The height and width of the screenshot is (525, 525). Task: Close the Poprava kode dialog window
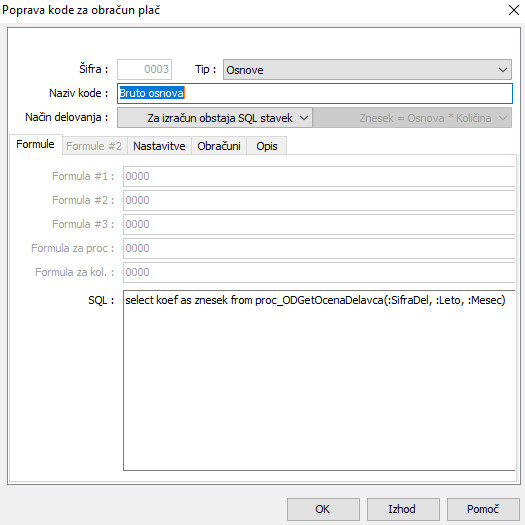click(x=514, y=10)
